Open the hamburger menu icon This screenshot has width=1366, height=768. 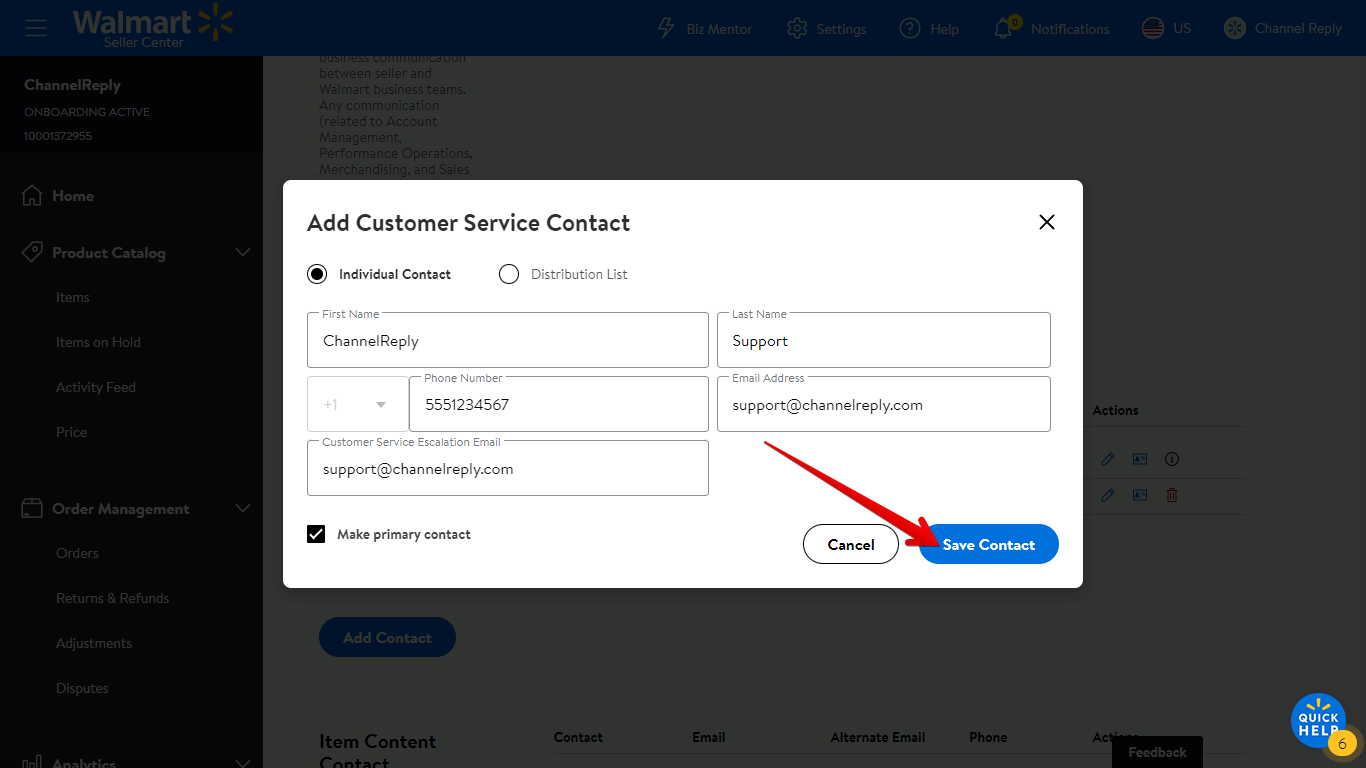pos(36,28)
